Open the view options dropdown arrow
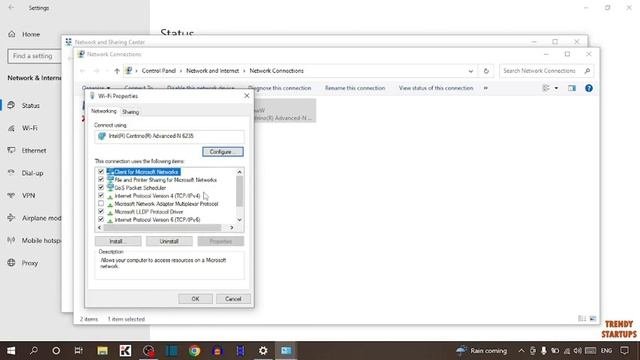Image resolution: width=640 pixels, height=360 pixels. (x=556, y=89)
